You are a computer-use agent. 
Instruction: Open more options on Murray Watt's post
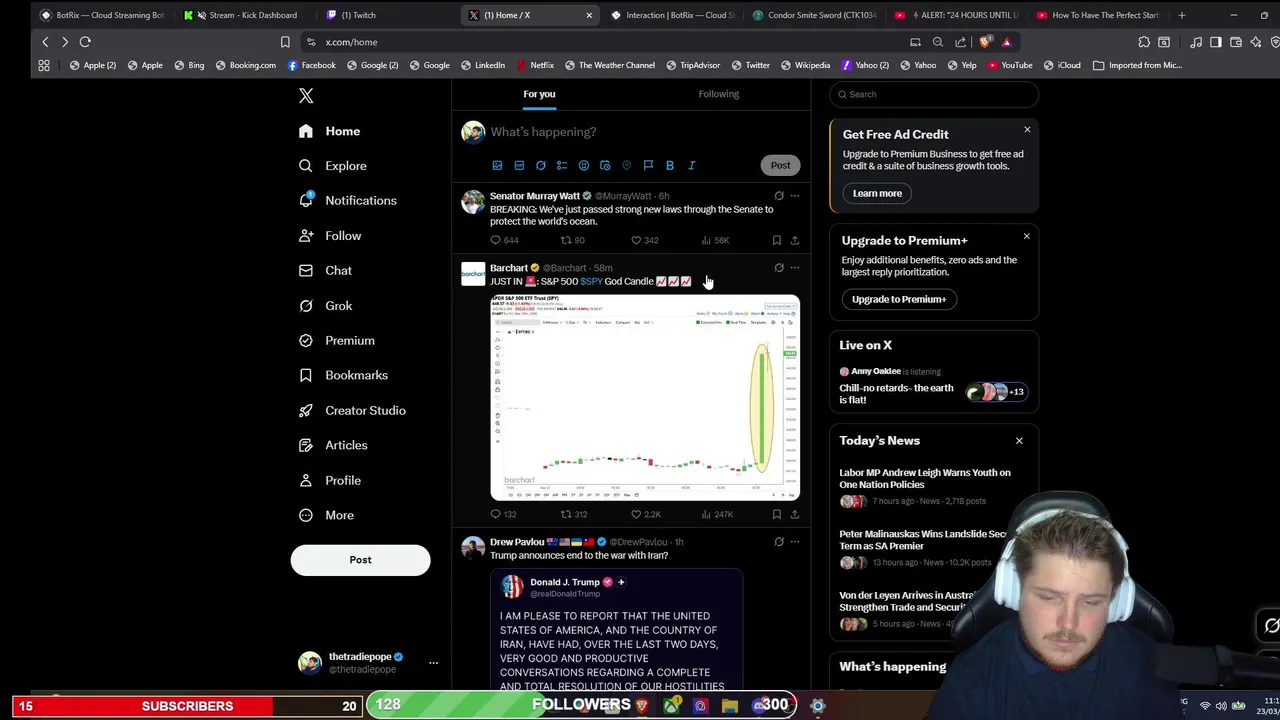coord(795,196)
